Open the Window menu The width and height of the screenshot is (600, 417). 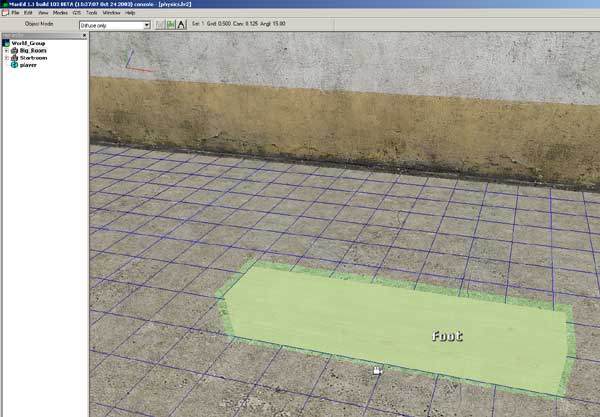coord(111,13)
